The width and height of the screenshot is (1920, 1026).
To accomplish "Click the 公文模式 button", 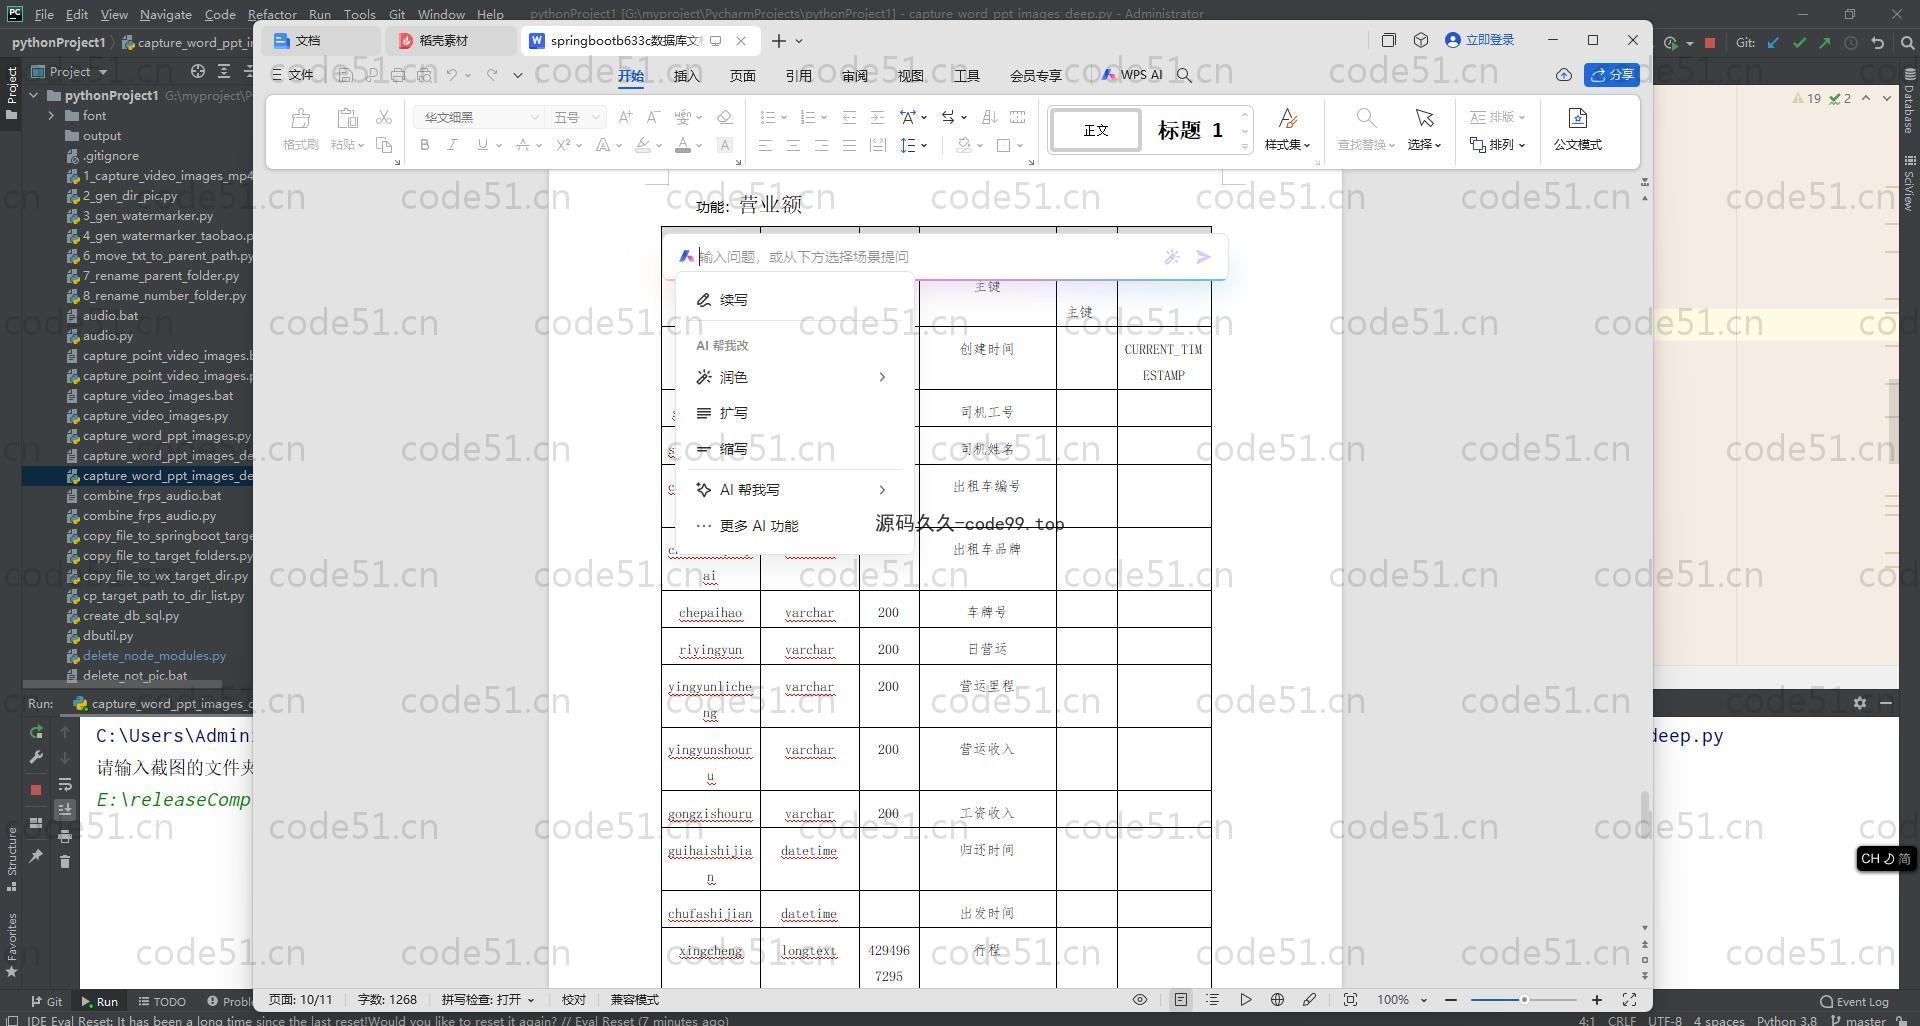I will tap(1577, 130).
